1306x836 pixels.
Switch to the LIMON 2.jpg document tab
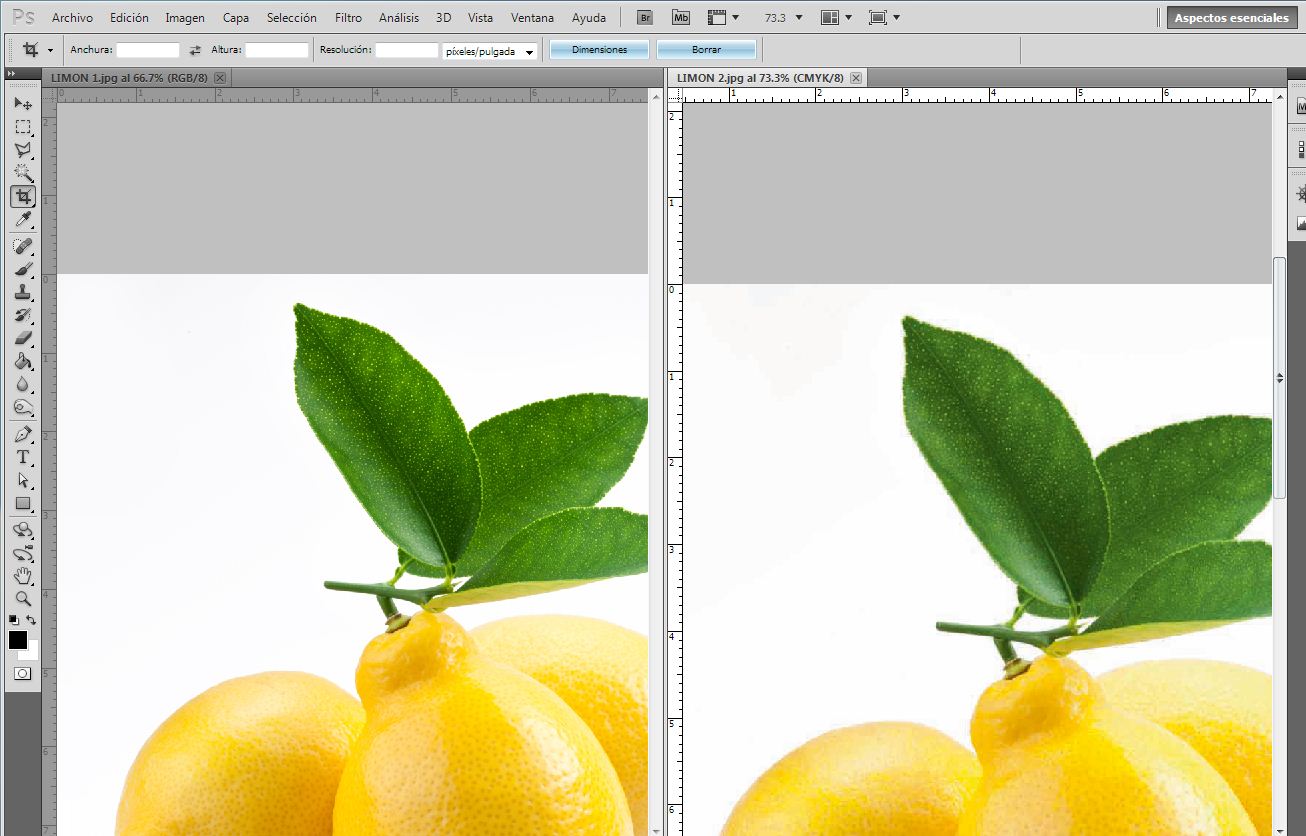[760, 78]
